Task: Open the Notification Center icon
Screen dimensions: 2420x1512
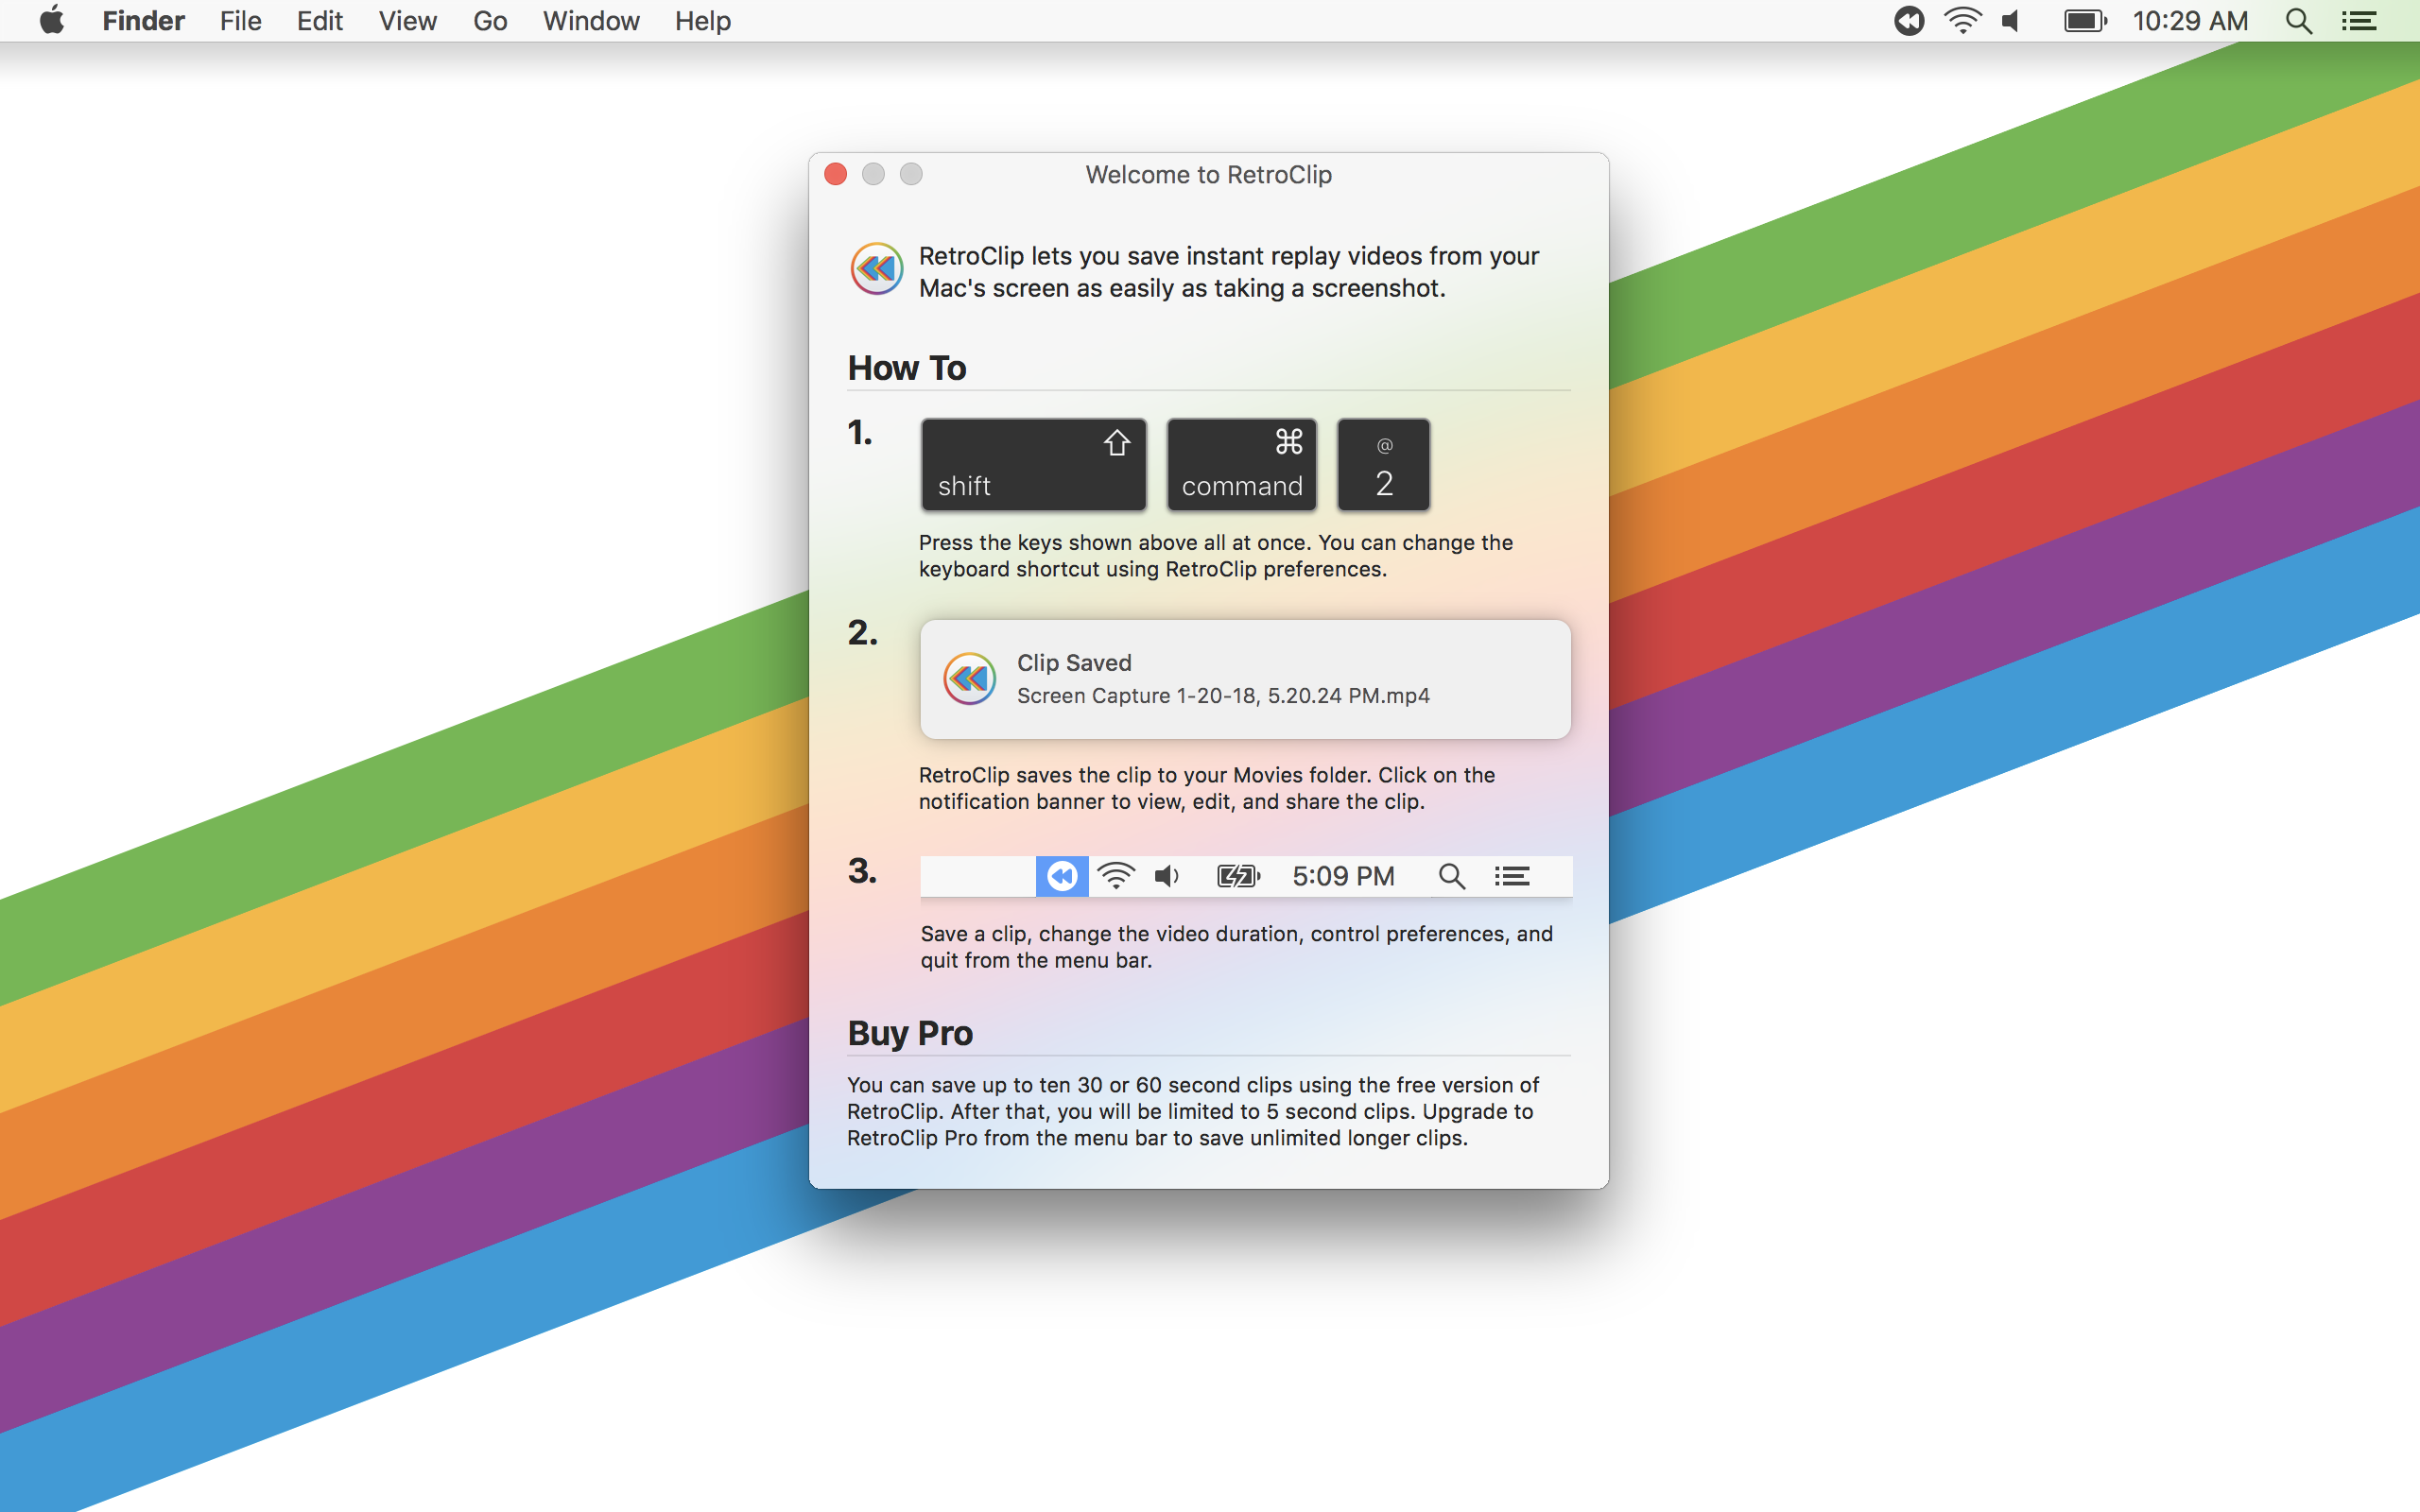Action: pos(2359,21)
